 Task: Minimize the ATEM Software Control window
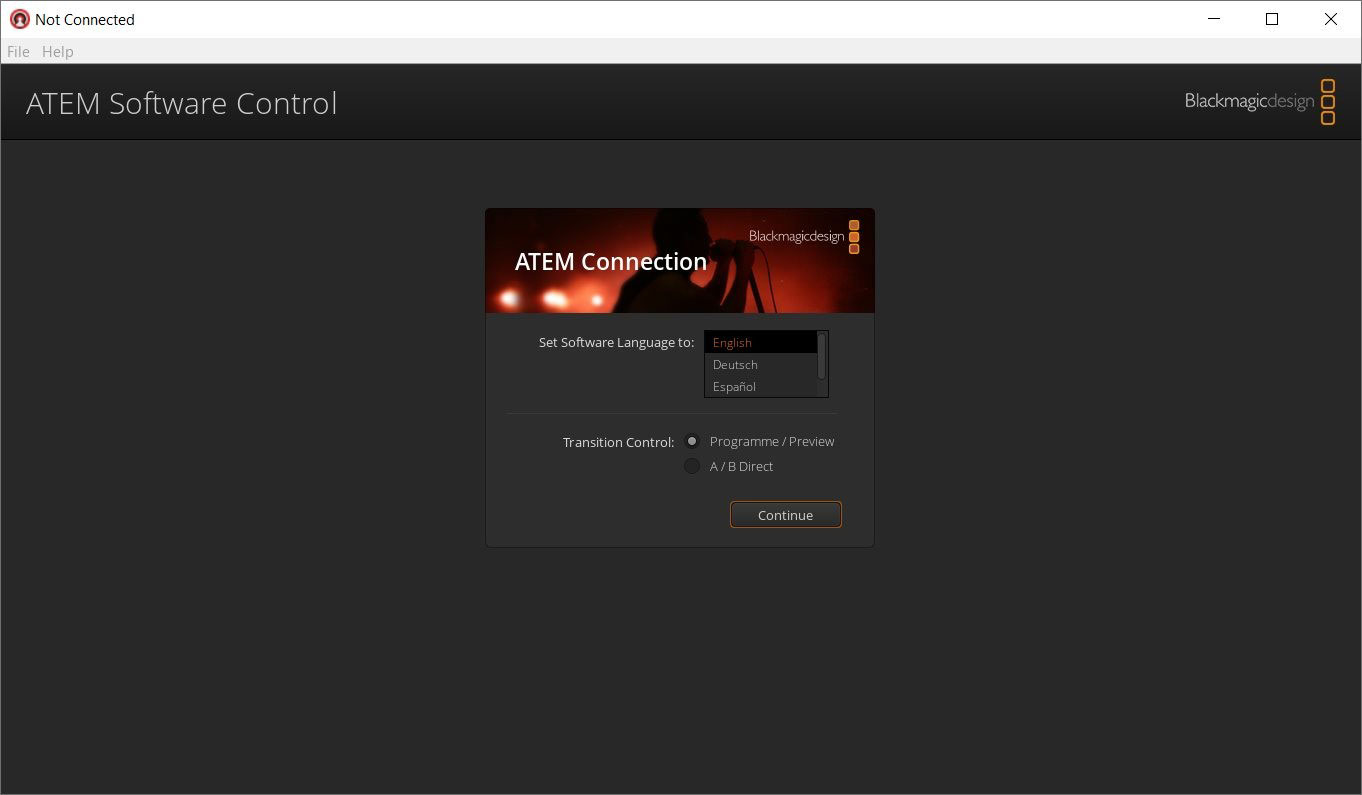coord(1213,19)
